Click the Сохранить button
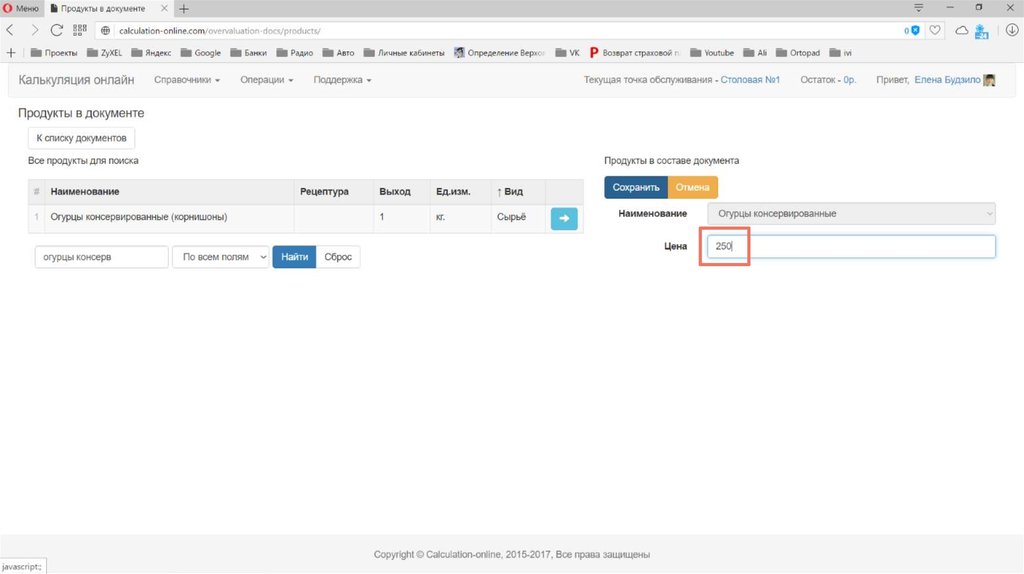Image resolution: width=1024 pixels, height=574 pixels. tap(636, 187)
